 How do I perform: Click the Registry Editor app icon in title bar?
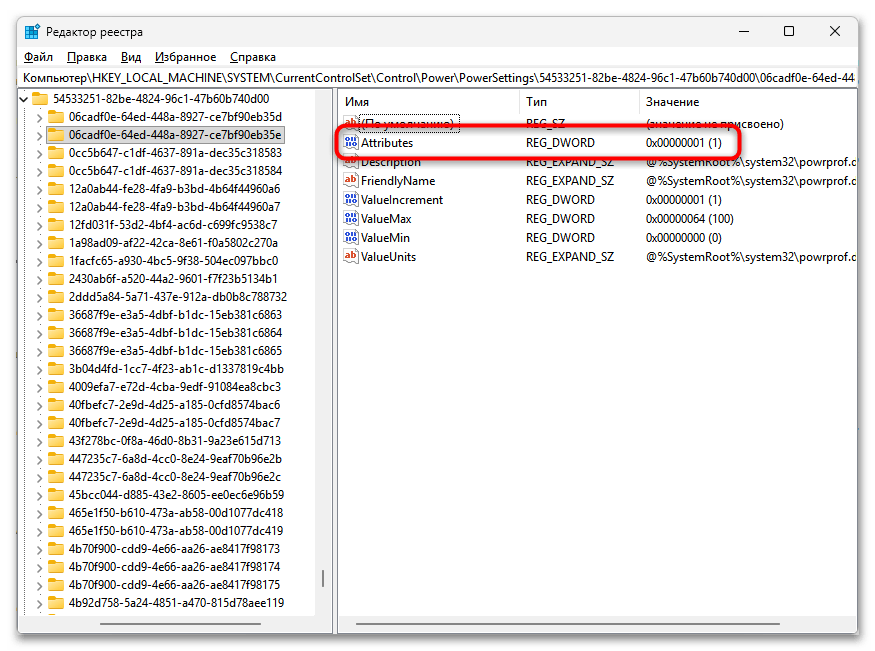[x=32, y=32]
